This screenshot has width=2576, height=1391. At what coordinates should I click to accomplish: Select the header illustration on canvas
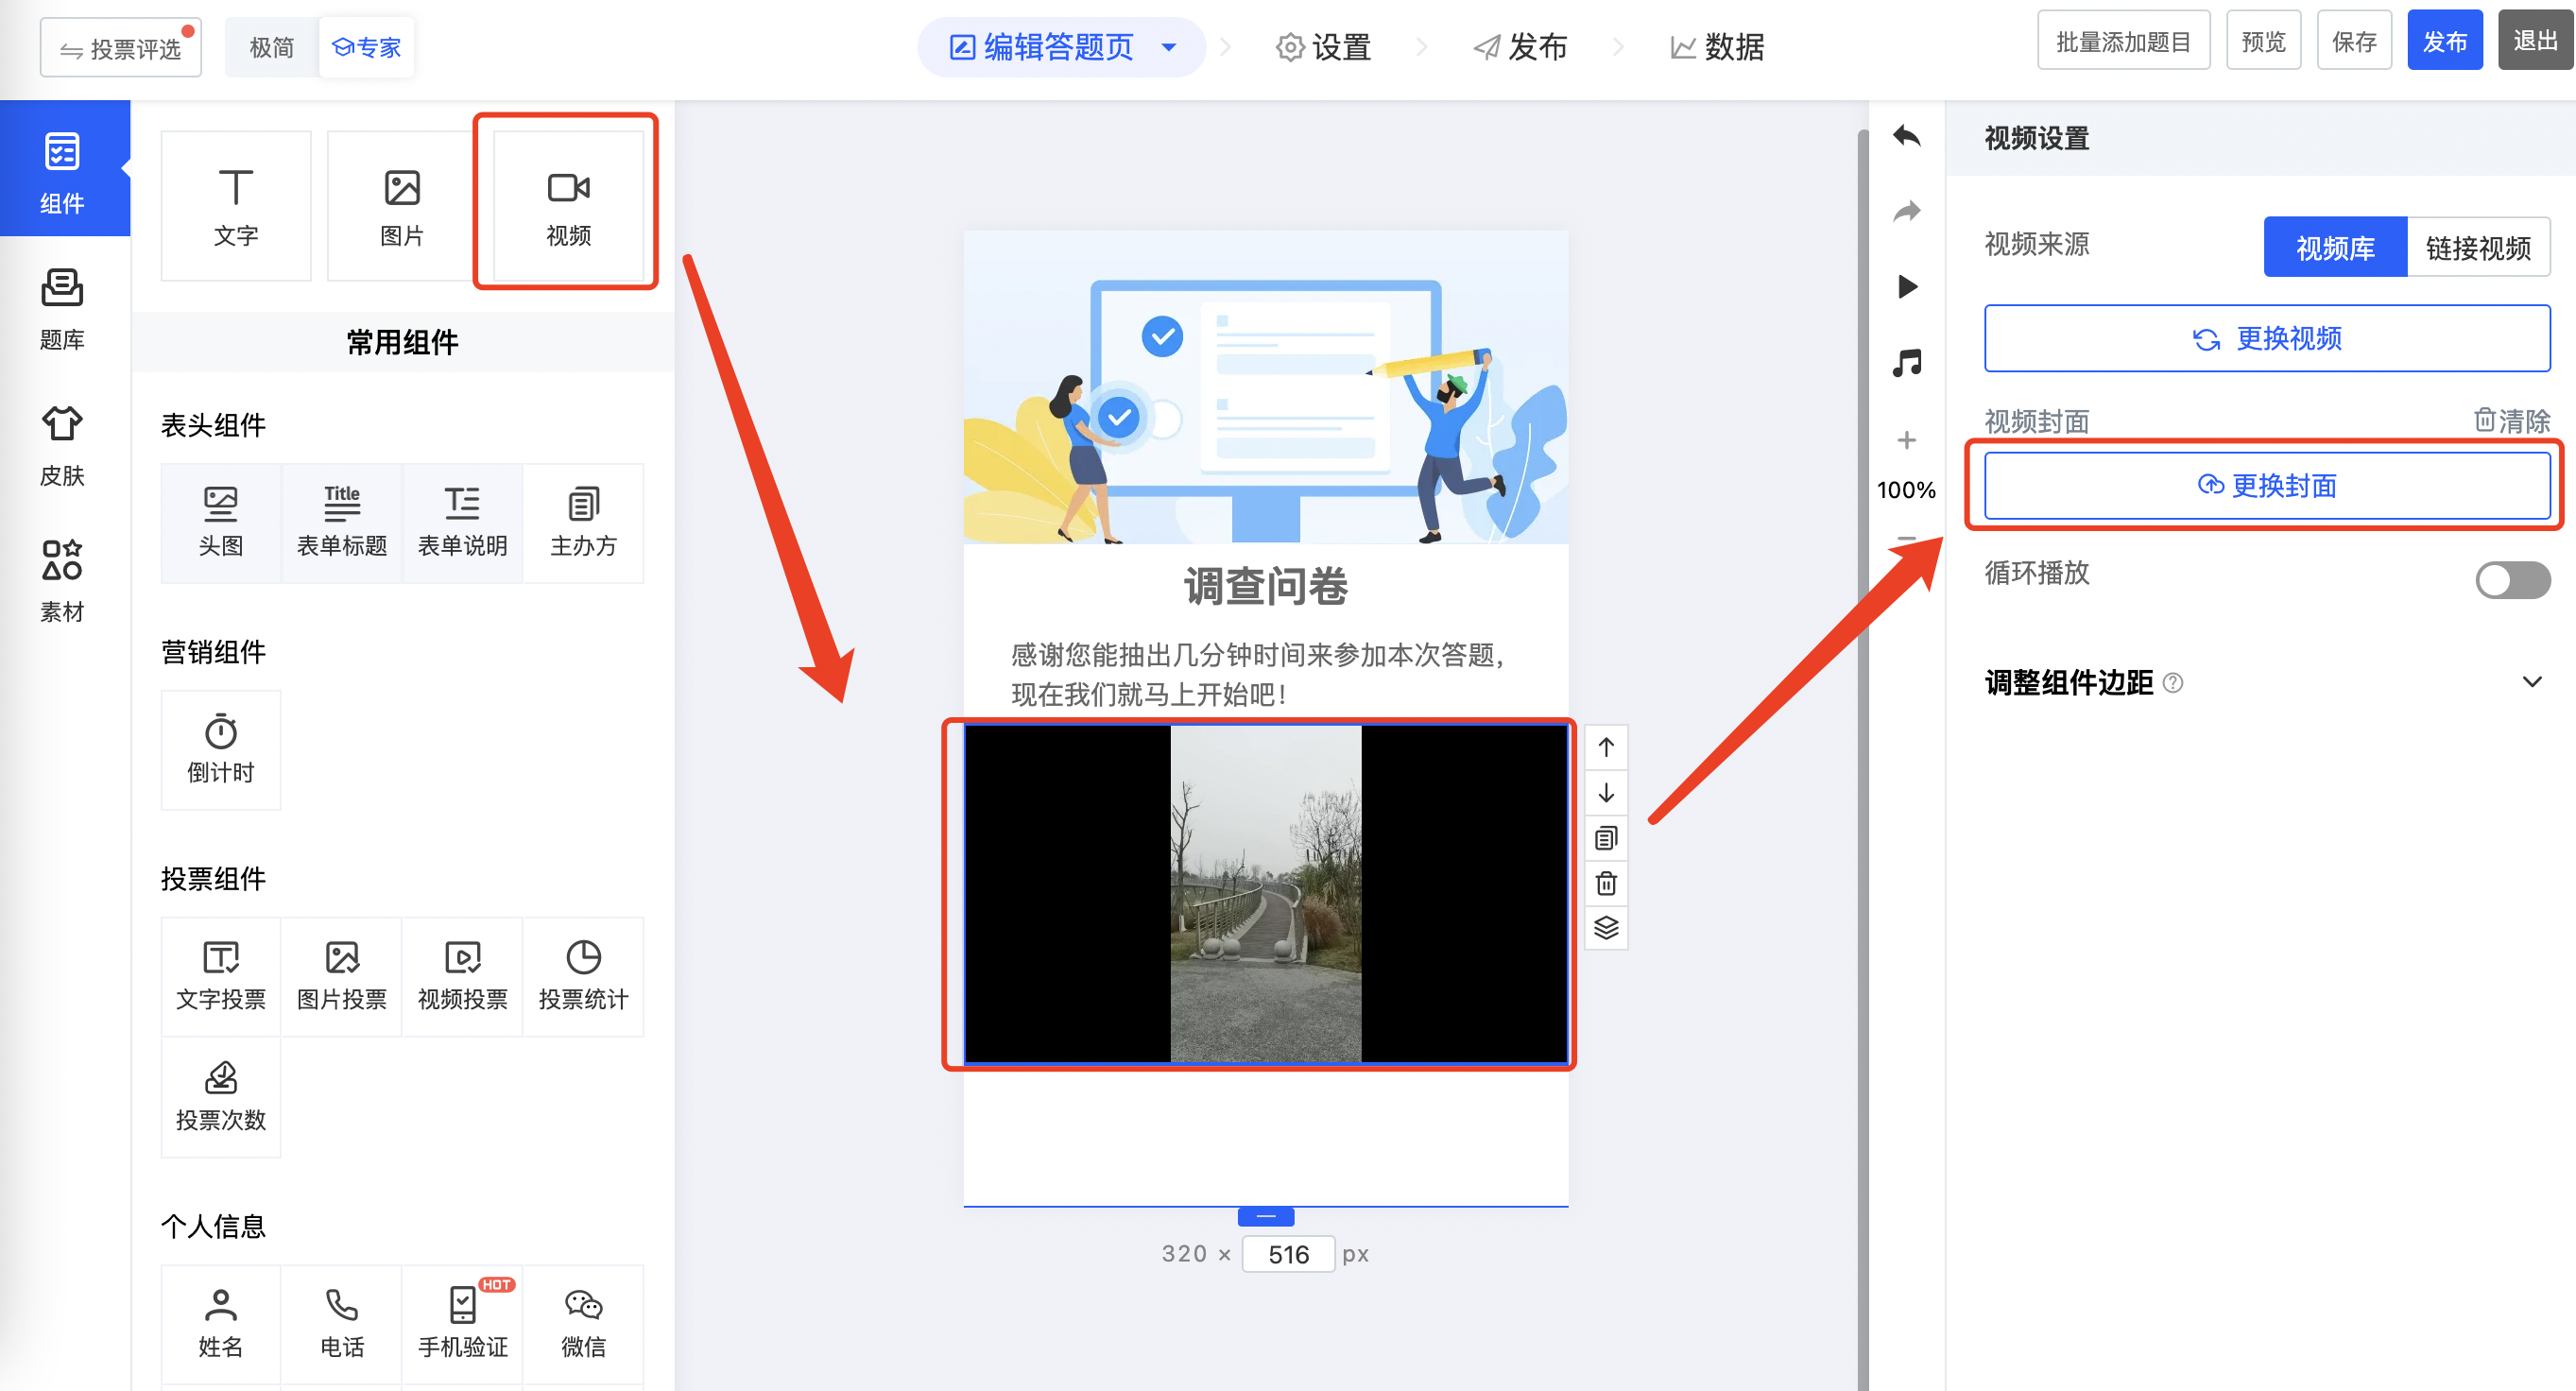1266,388
